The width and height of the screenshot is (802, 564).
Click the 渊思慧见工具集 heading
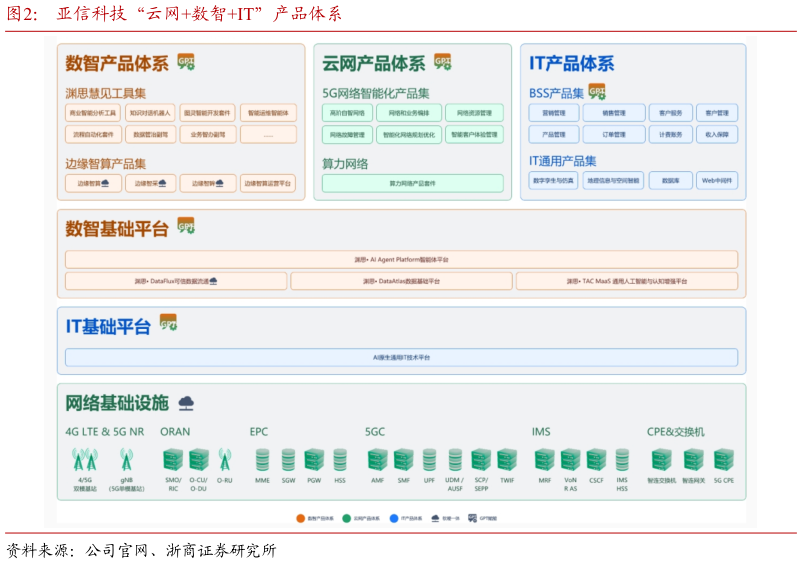pos(106,93)
